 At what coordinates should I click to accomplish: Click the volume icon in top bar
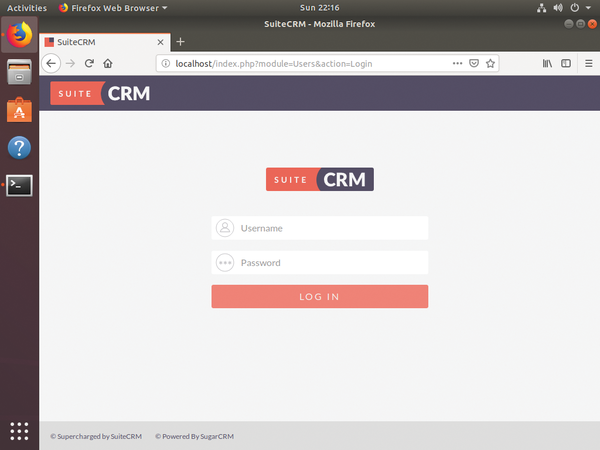coord(558,8)
